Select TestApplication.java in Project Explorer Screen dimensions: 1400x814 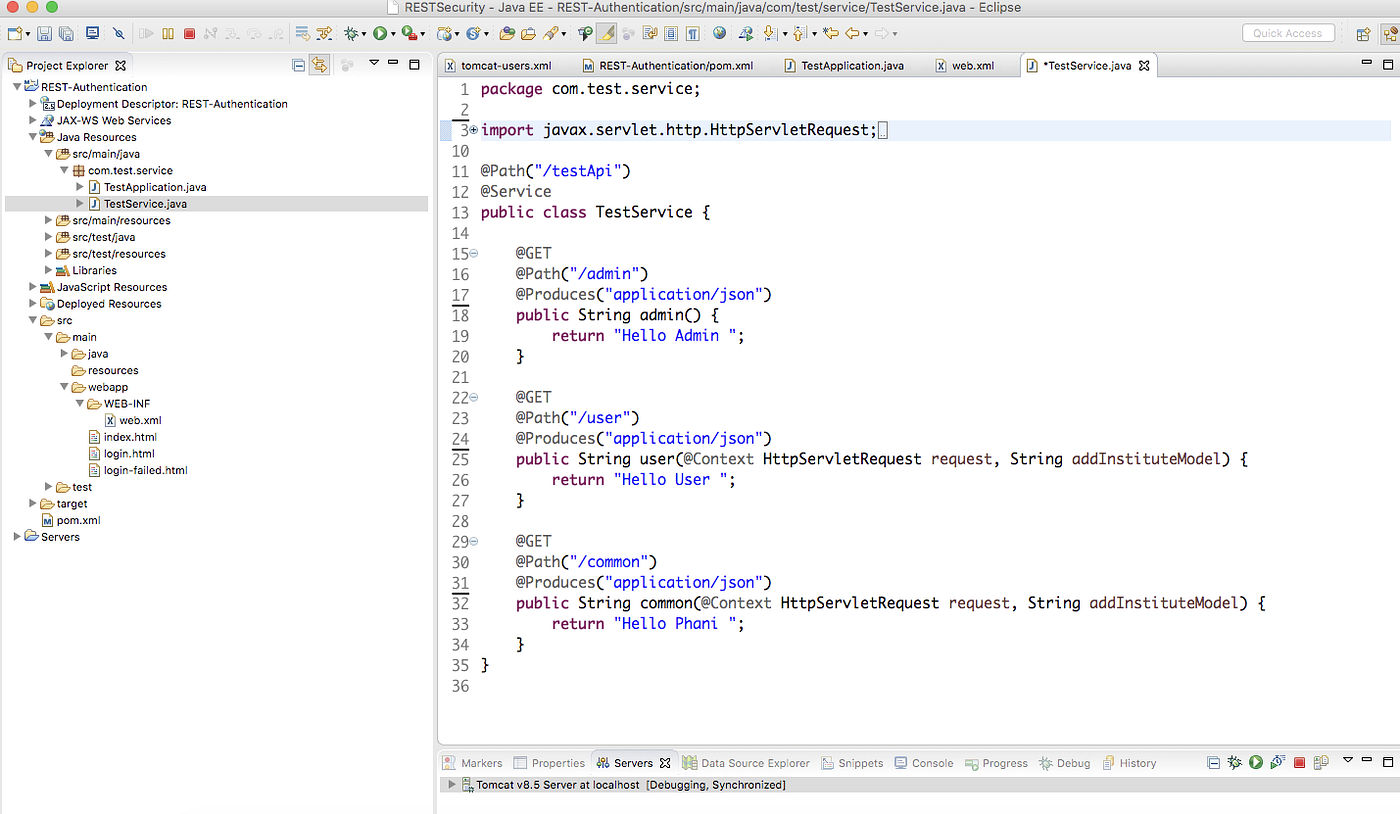(155, 187)
